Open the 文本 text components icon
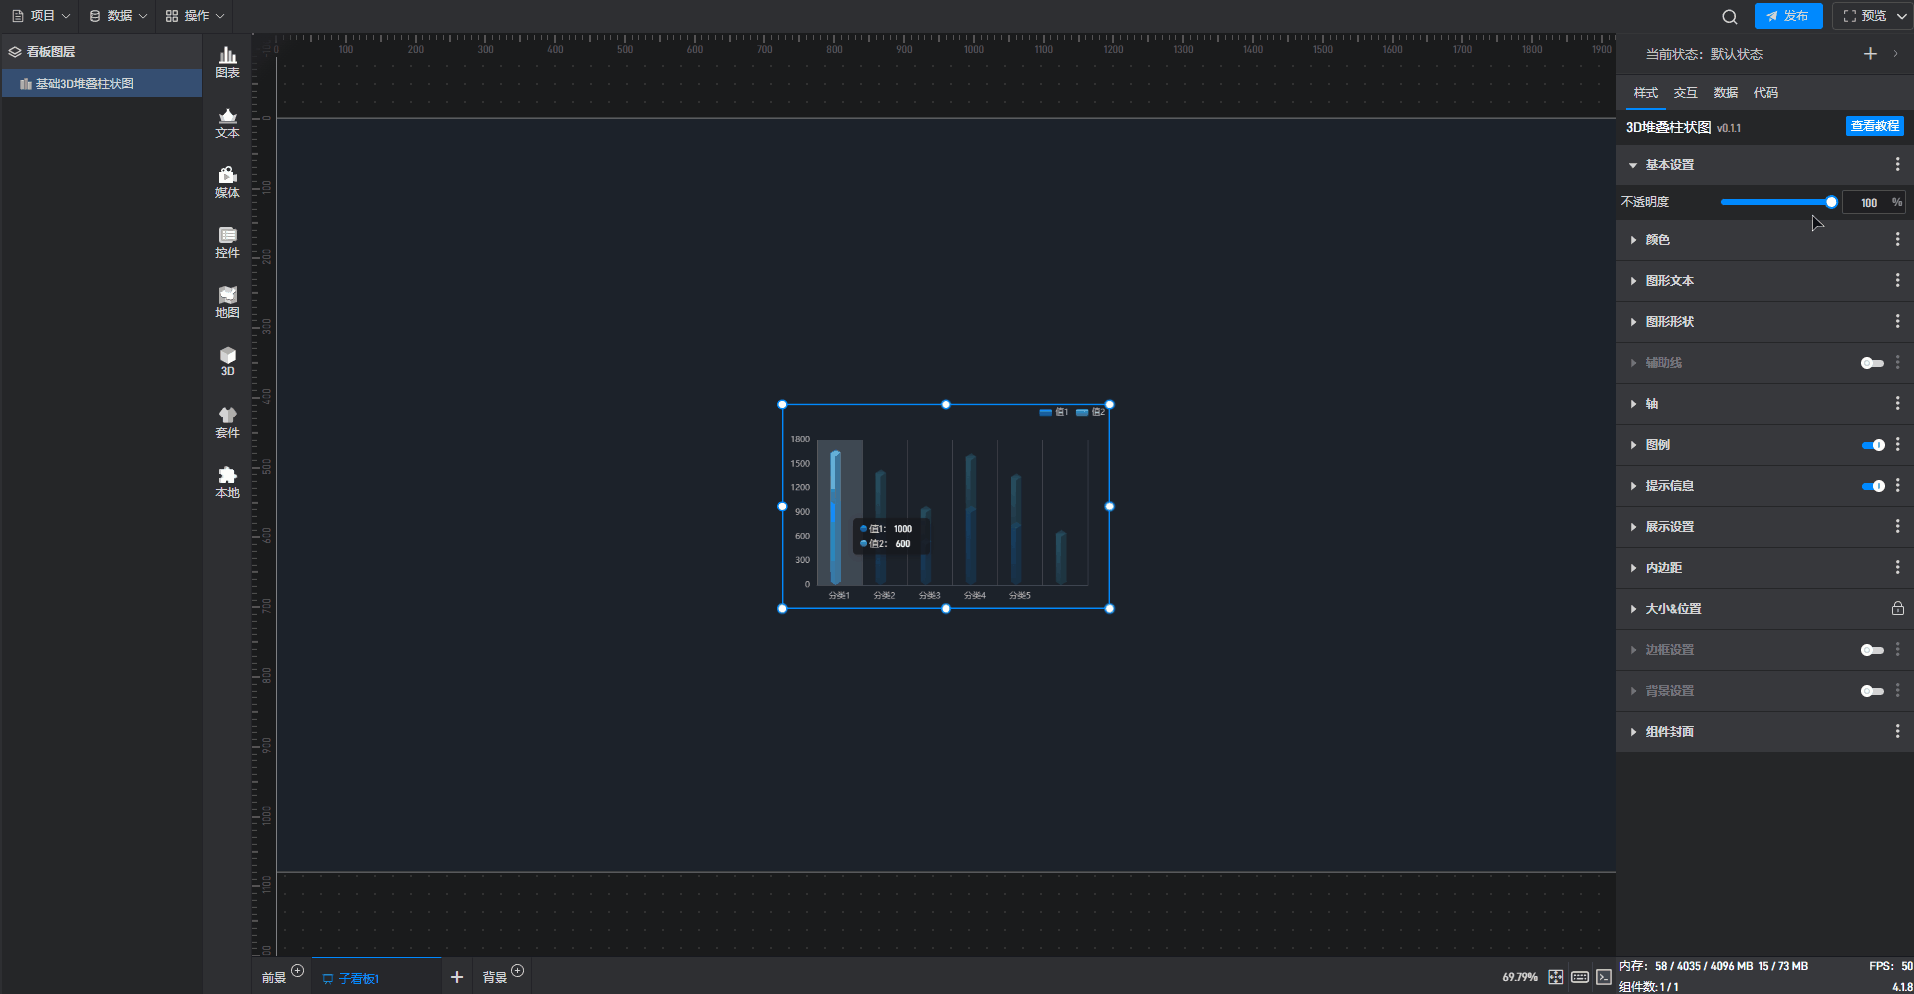This screenshot has width=1914, height=994. click(x=227, y=122)
